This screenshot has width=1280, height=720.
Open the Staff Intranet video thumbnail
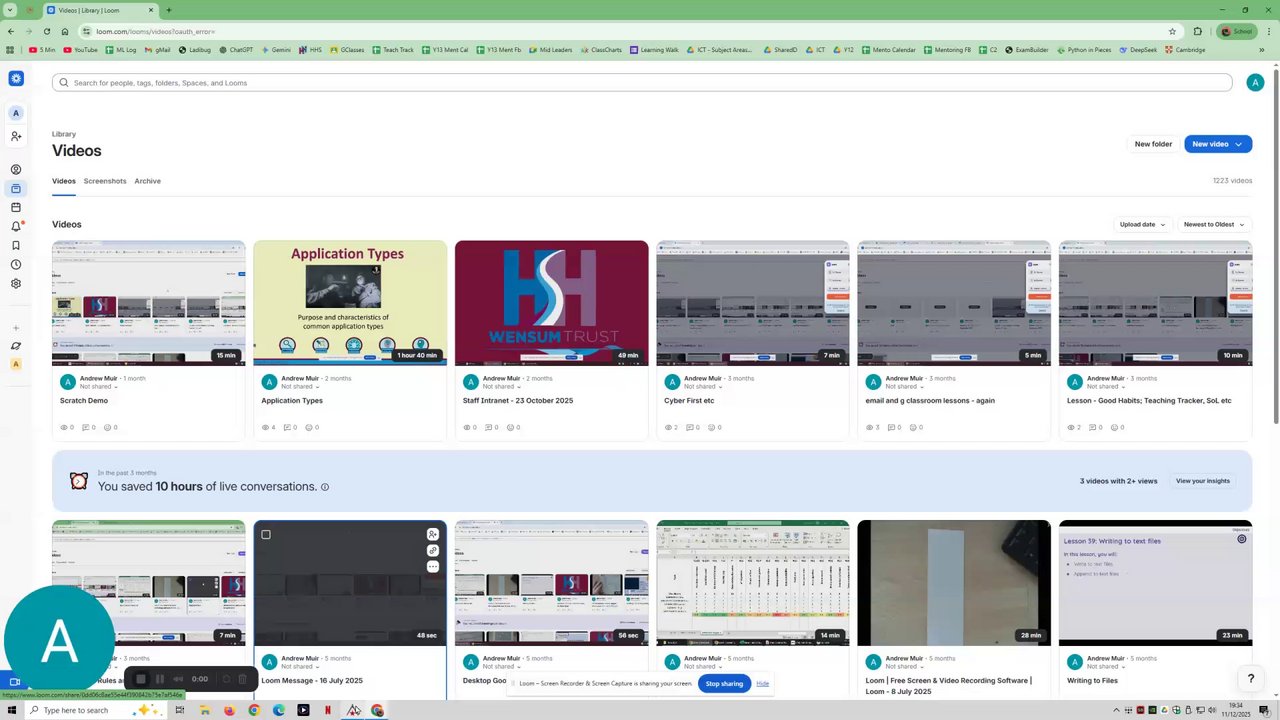[552, 303]
